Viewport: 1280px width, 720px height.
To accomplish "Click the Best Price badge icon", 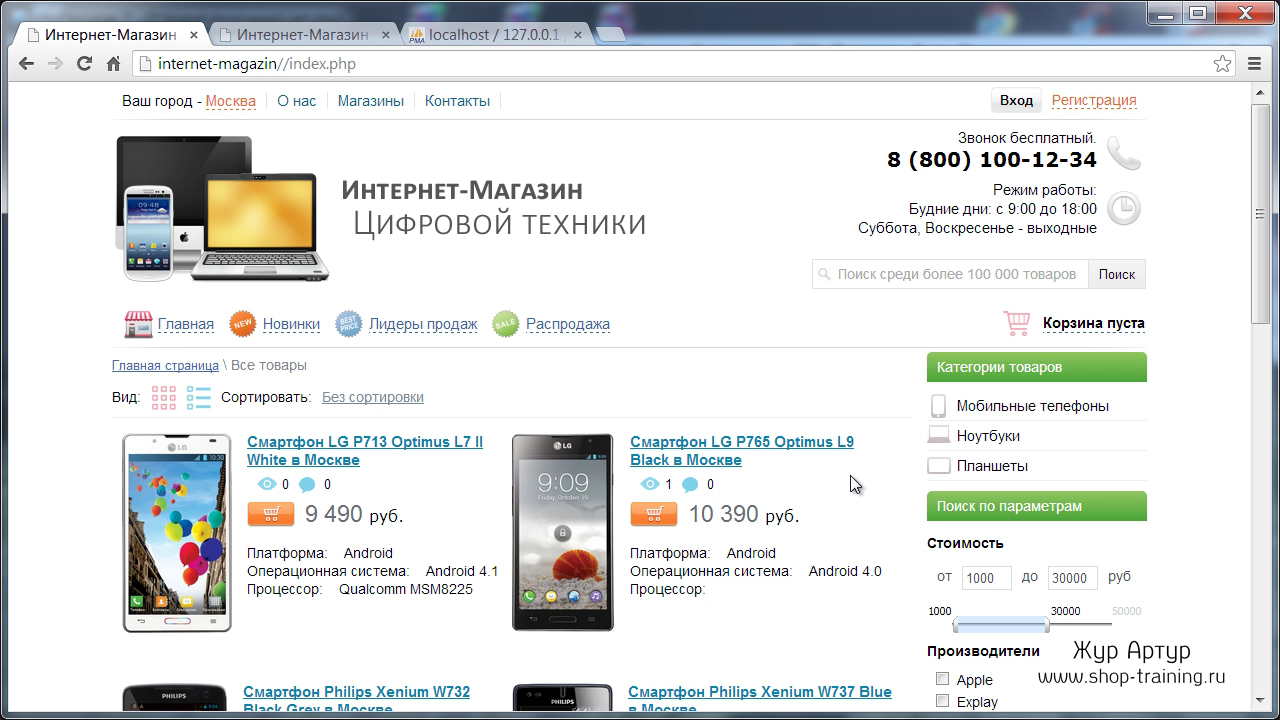I will point(348,324).
